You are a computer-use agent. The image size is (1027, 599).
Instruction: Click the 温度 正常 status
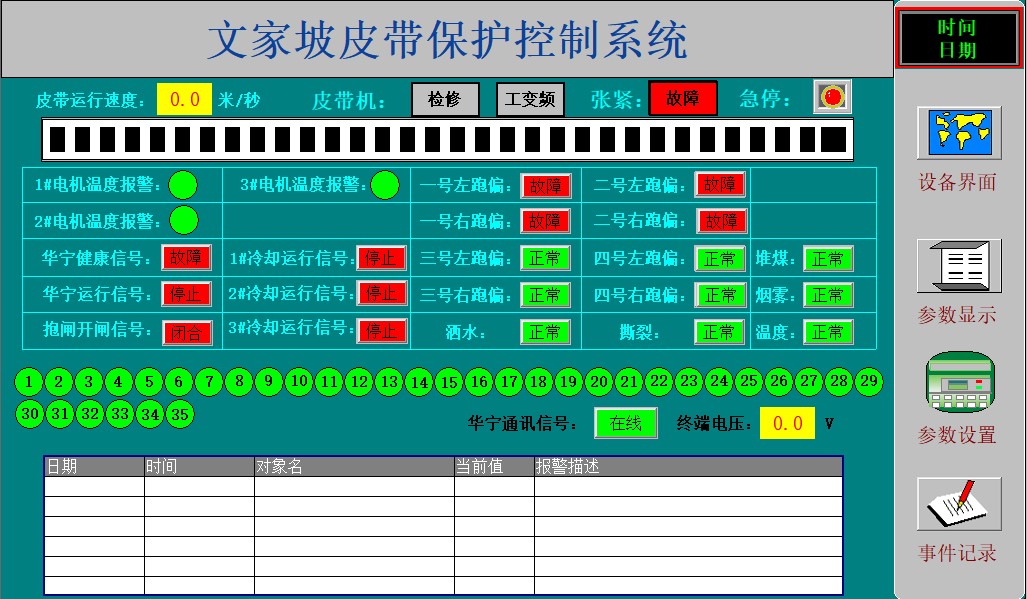(x=829, y=332)
